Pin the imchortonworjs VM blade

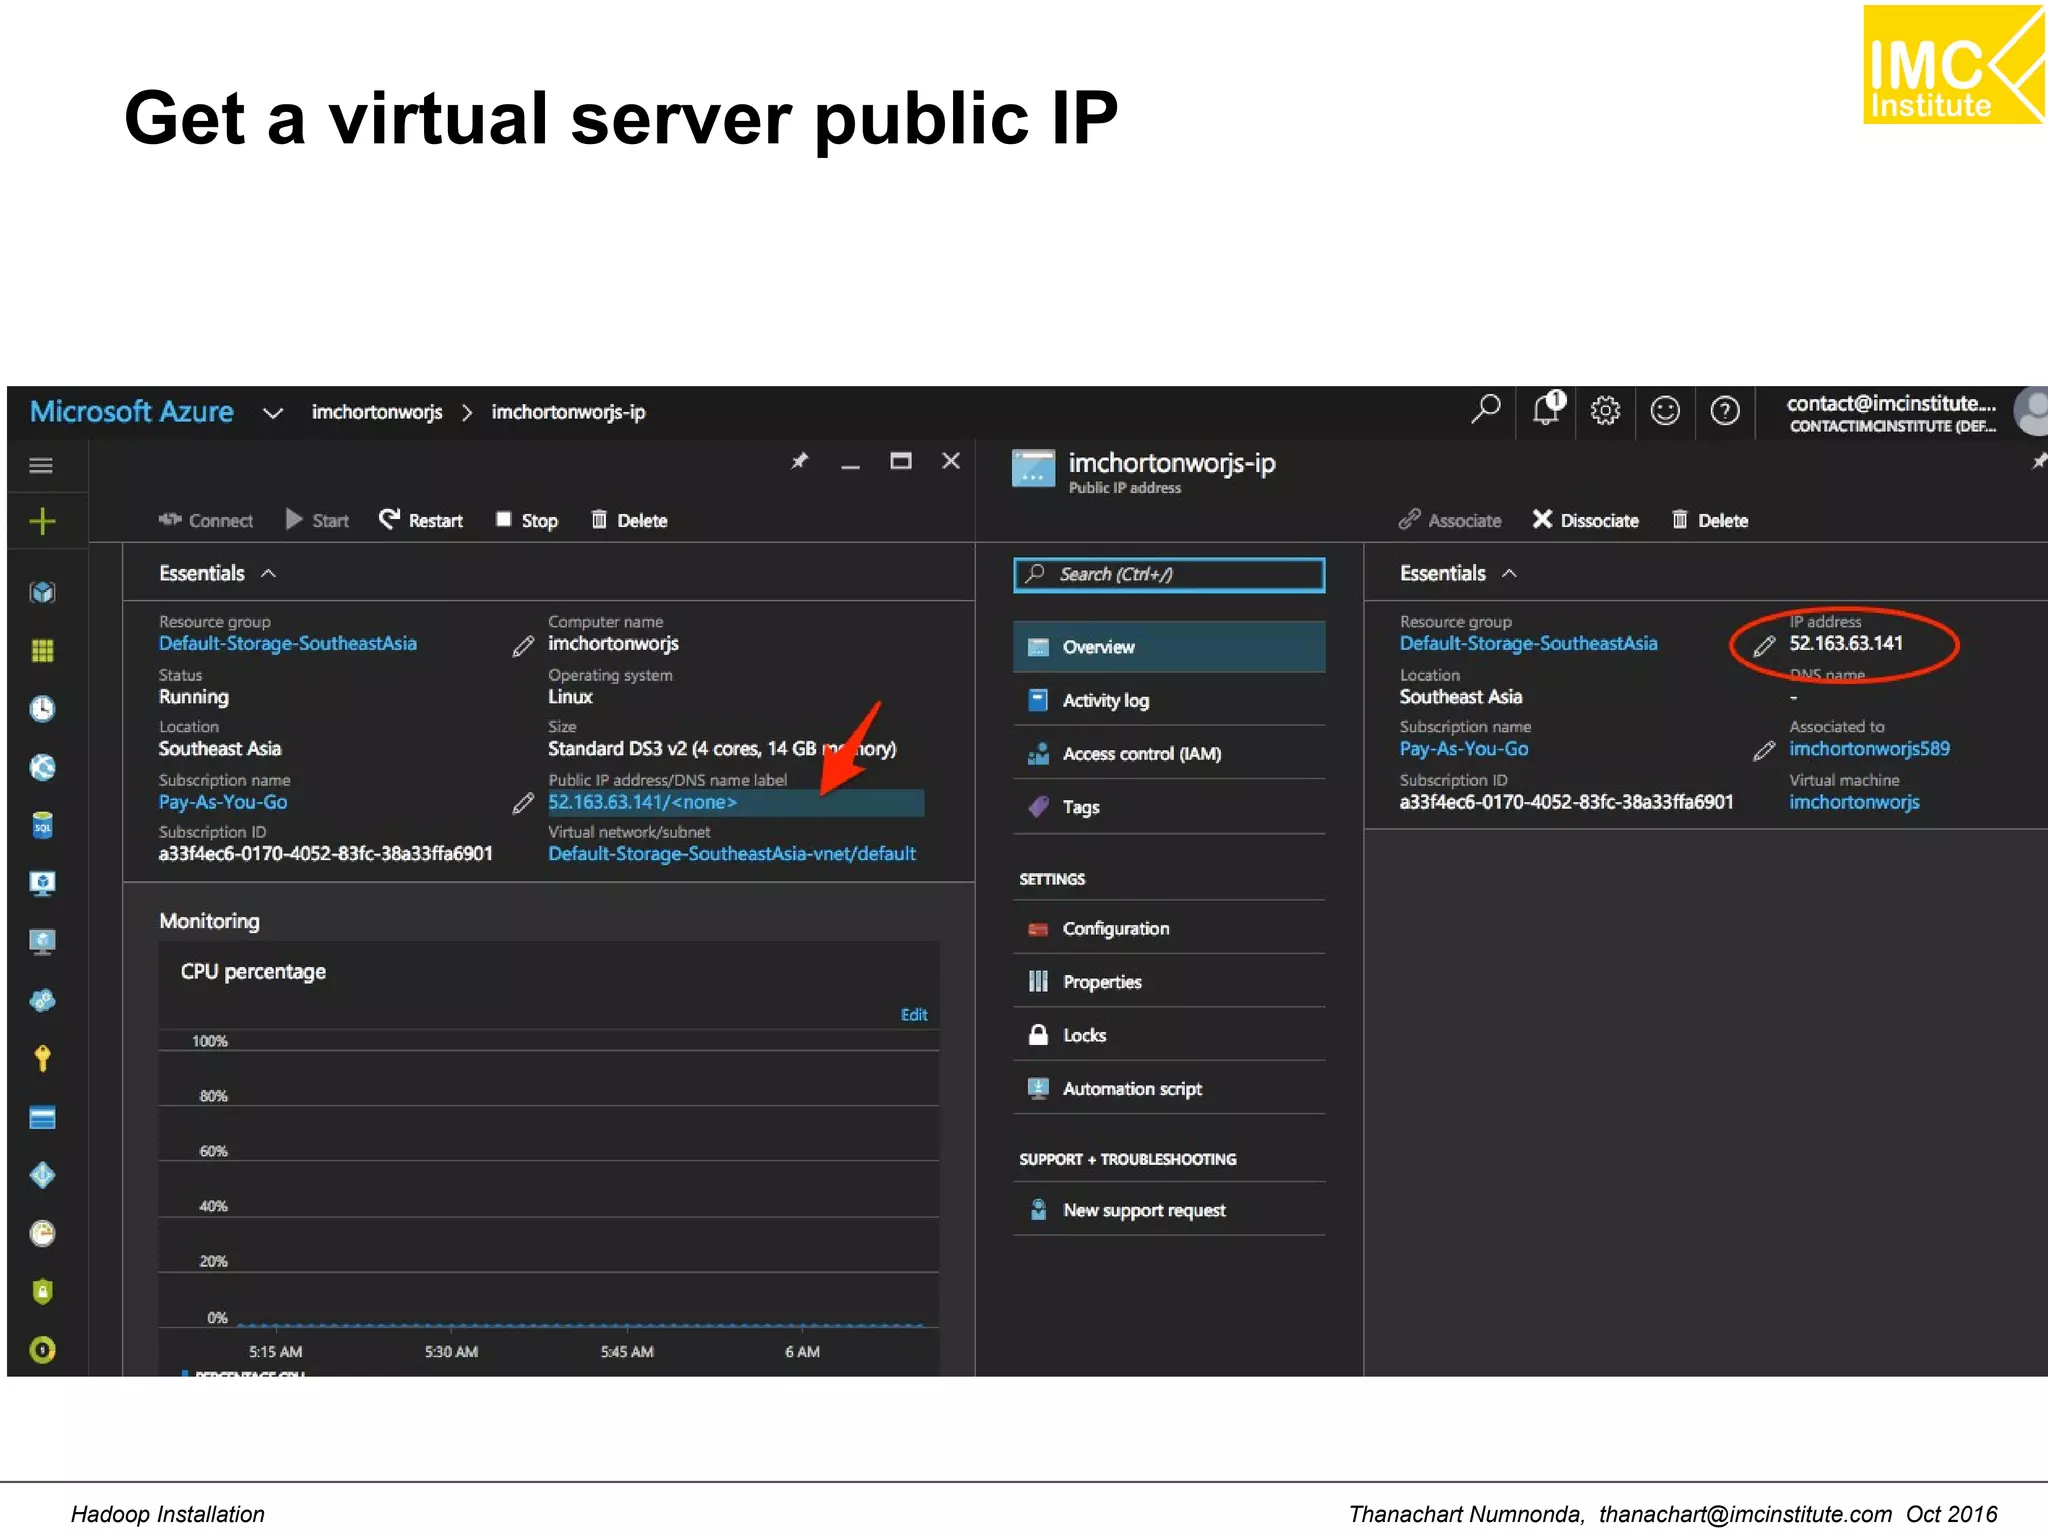799,461
